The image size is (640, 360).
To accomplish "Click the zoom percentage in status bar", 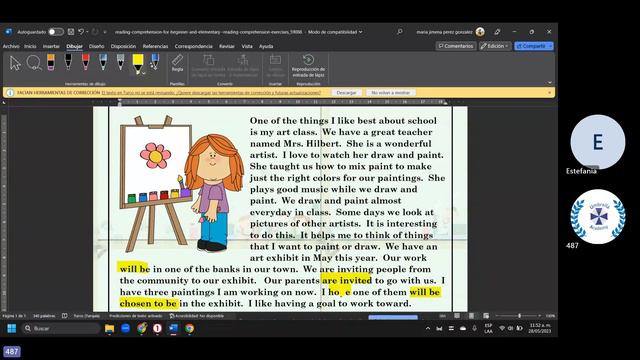I will [x=550, y=316].
